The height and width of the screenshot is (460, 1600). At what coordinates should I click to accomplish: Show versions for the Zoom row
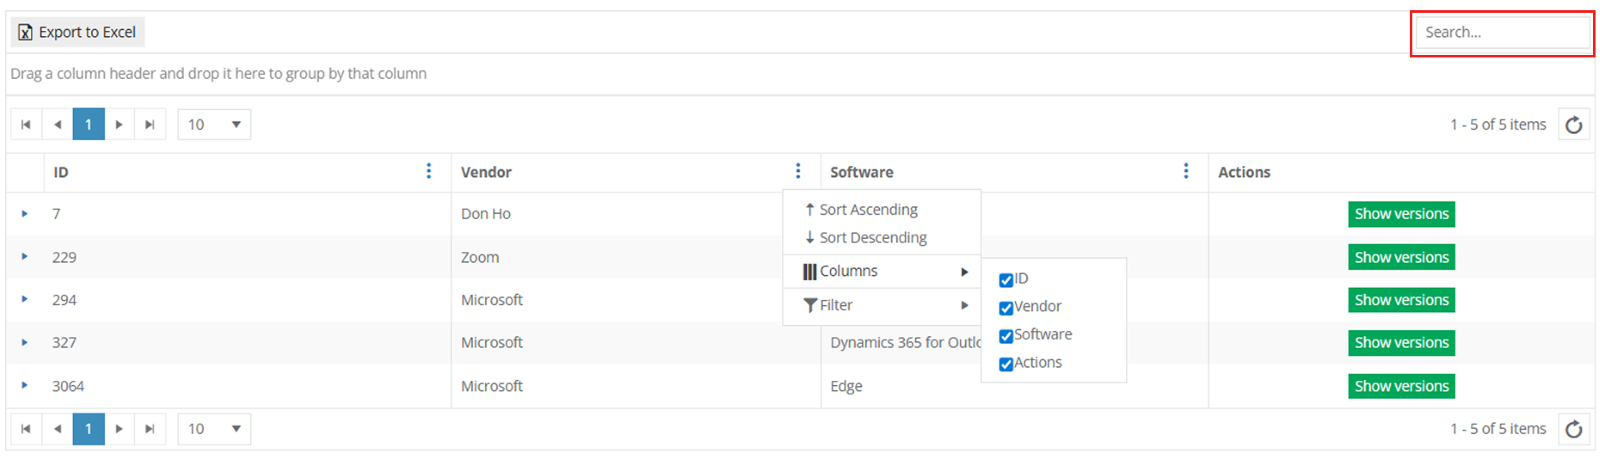(1401, 257)
